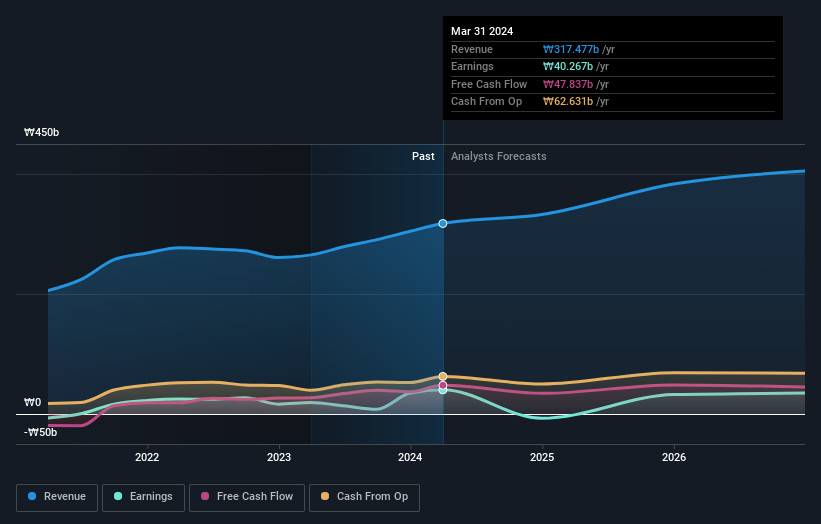Click the 2024 x-axis label
The height and width of the screenshot is (524, 821).
click(410, 458)
